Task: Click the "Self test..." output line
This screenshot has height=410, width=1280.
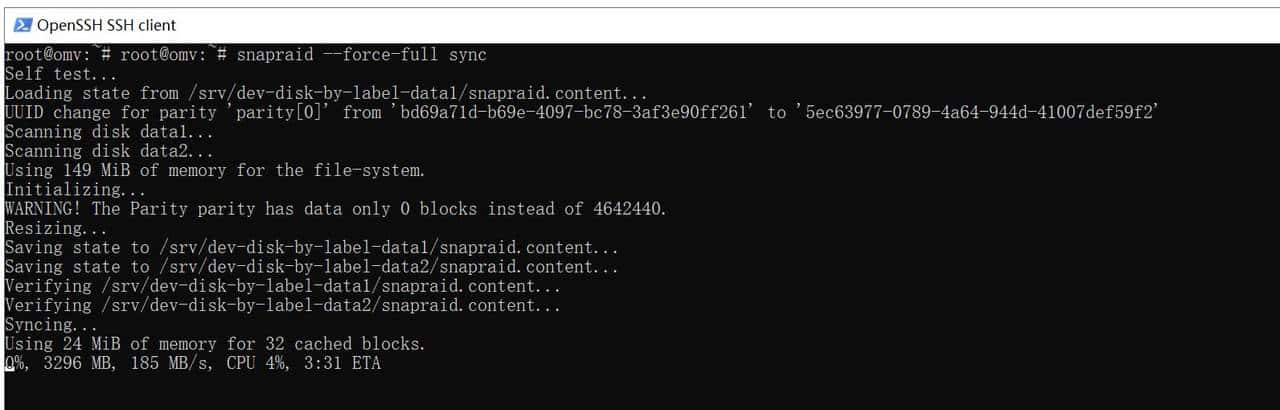Action: (x=60, y=73)
